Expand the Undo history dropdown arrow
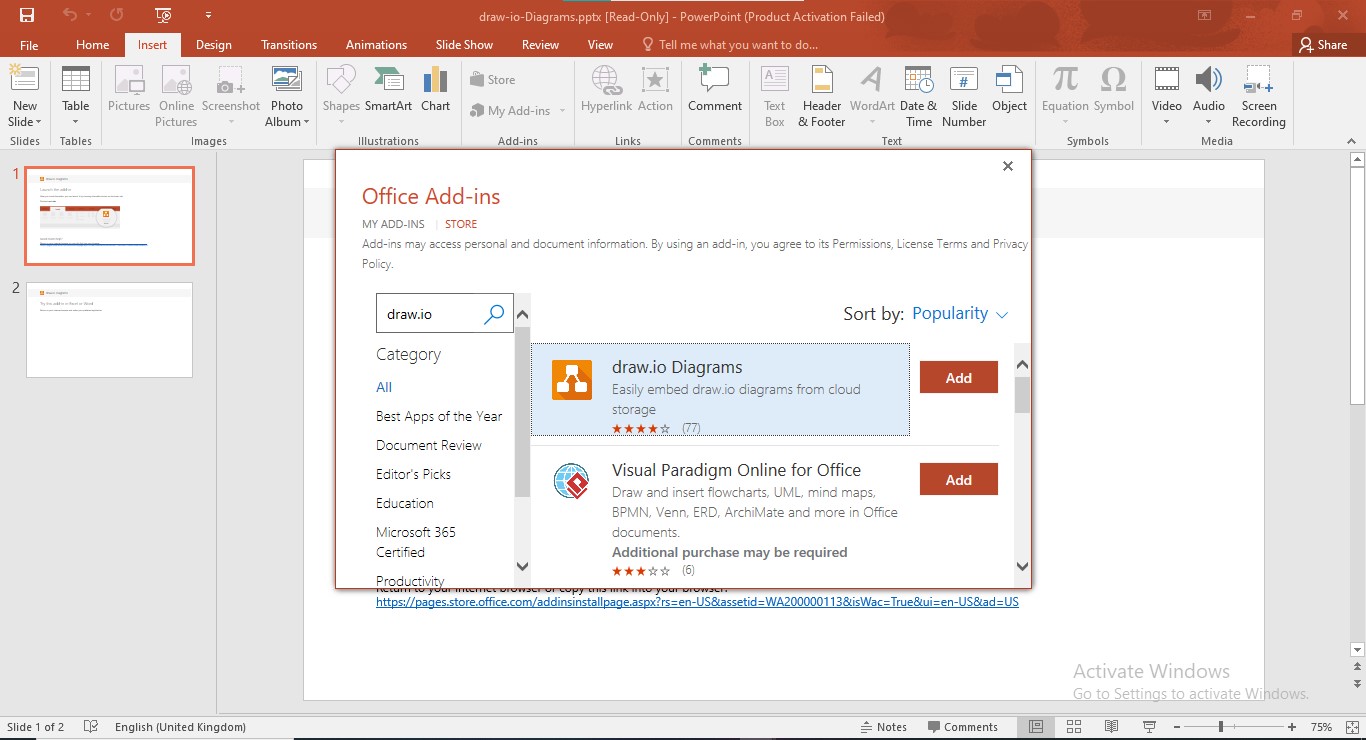The width and height of the screenshot is (1366, 740). [x=87, y=15]
